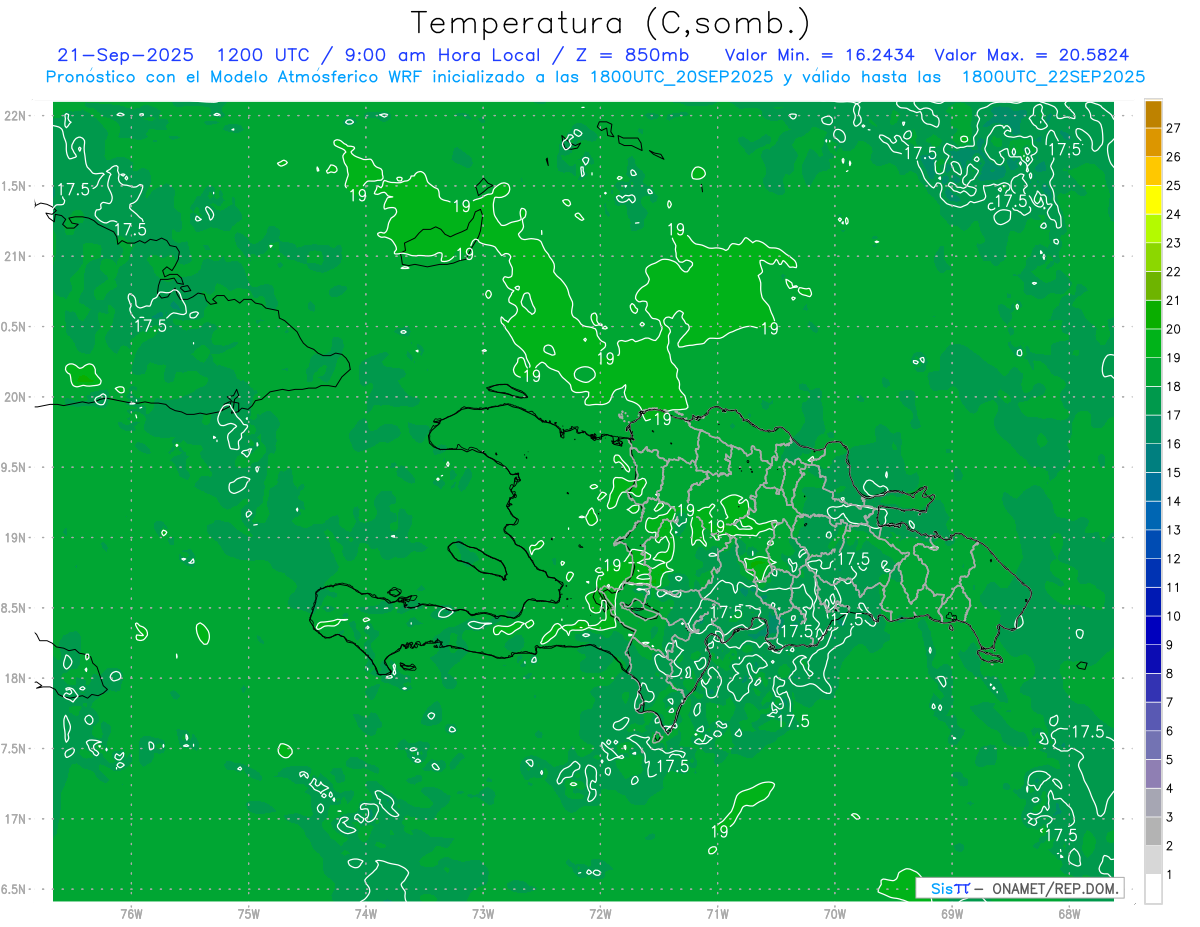Select the brown top swatch of the color scale
This screenshot has height=927, width=1200.
(1153, 114)
